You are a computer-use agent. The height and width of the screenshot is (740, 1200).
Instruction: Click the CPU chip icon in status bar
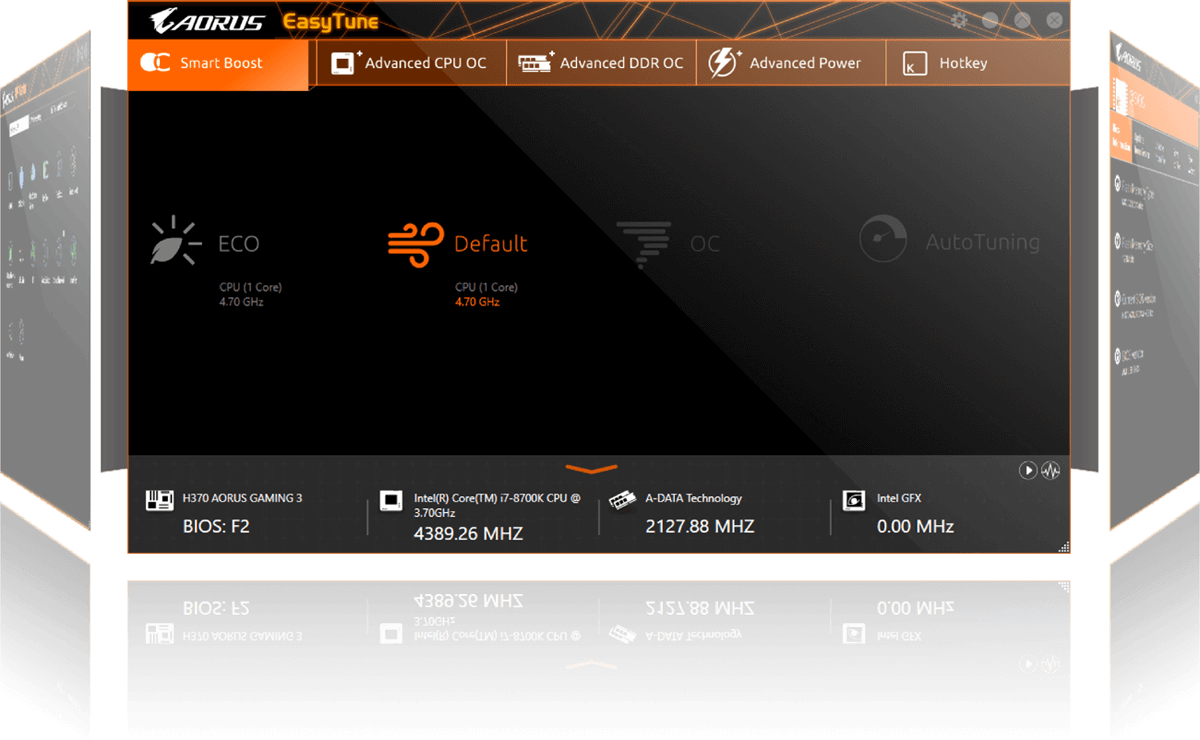click(391, 501)
